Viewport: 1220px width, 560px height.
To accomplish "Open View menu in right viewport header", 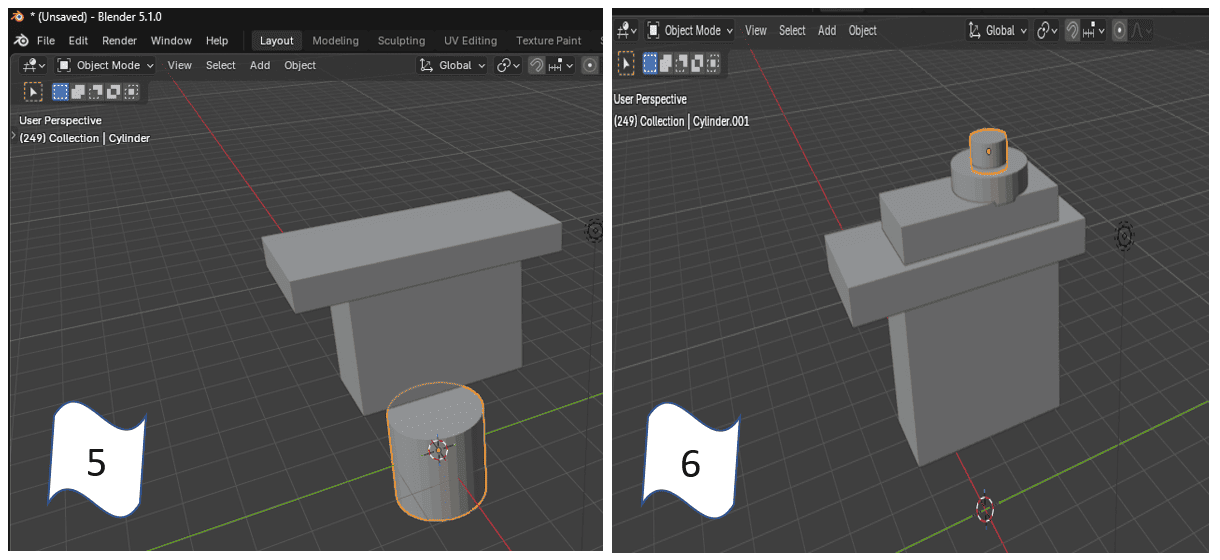I will pos(756,30).
